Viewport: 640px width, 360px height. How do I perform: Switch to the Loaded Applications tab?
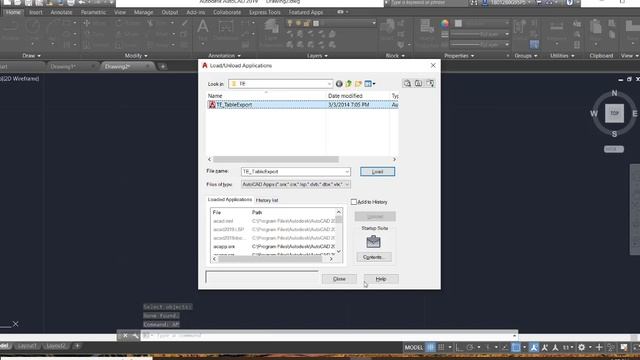[x=230, y=200]
